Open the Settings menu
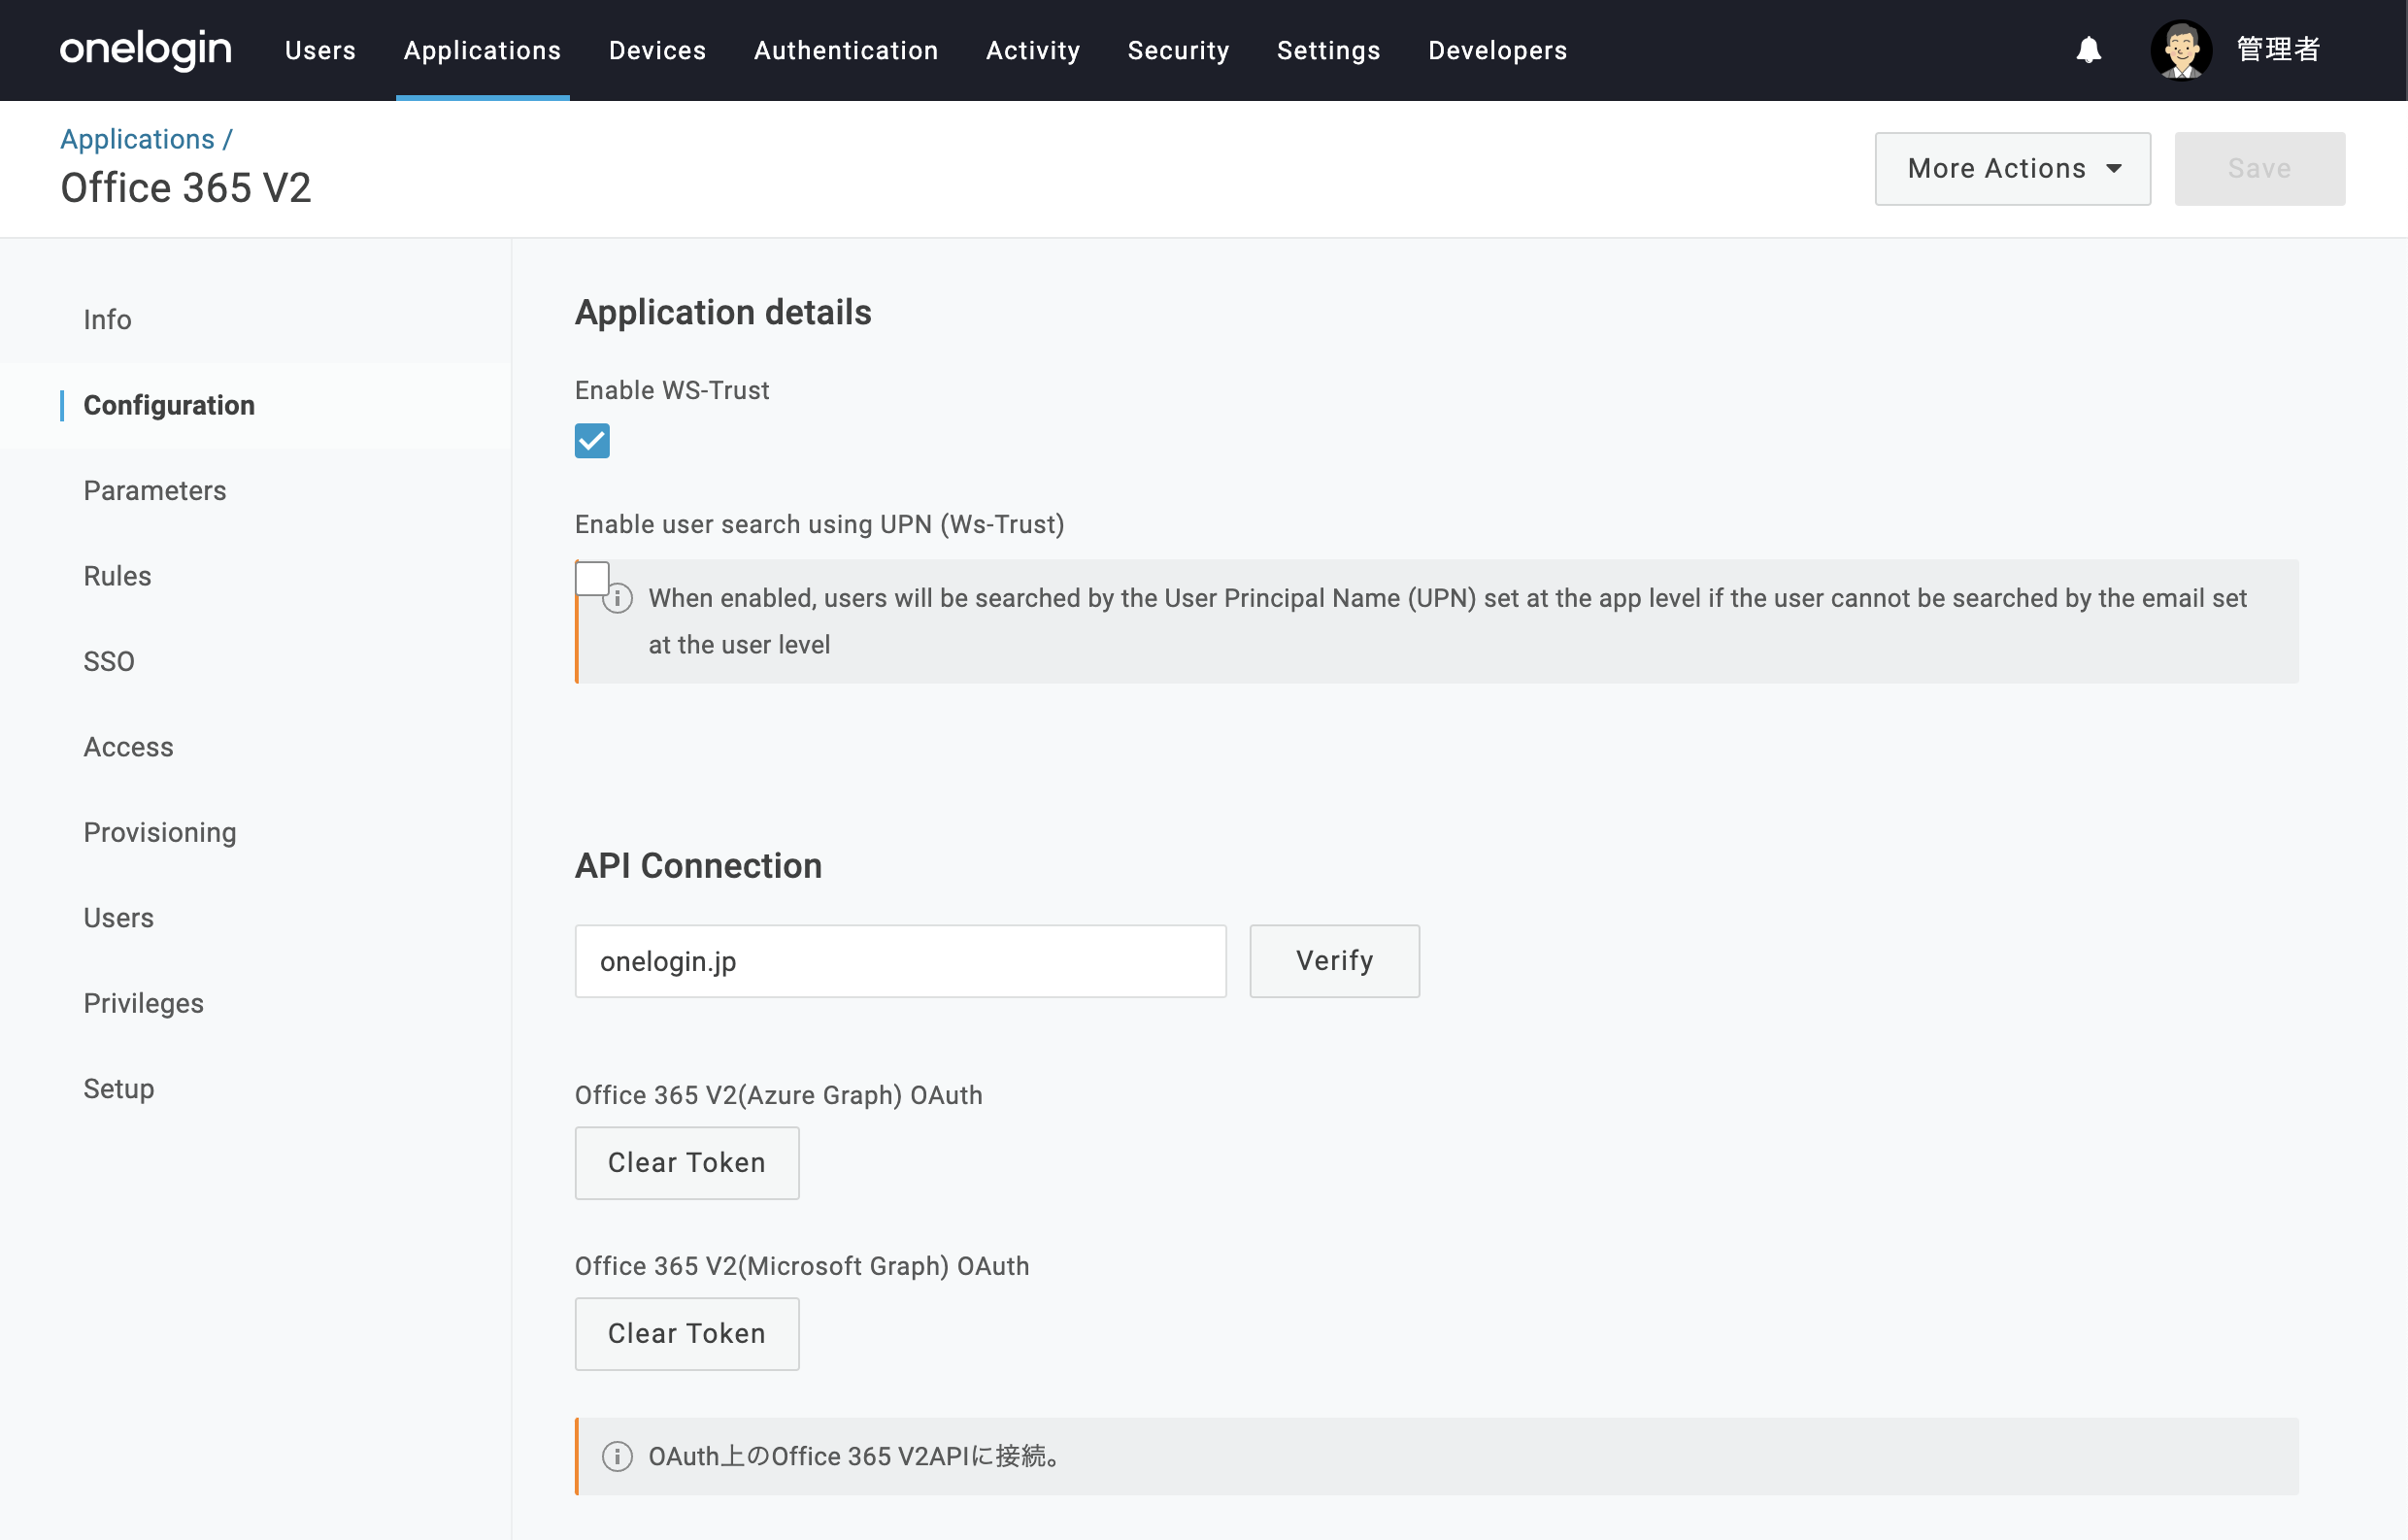Image resolution: width=2408 pixels, height=1540 pixels. pos(1329,50)
